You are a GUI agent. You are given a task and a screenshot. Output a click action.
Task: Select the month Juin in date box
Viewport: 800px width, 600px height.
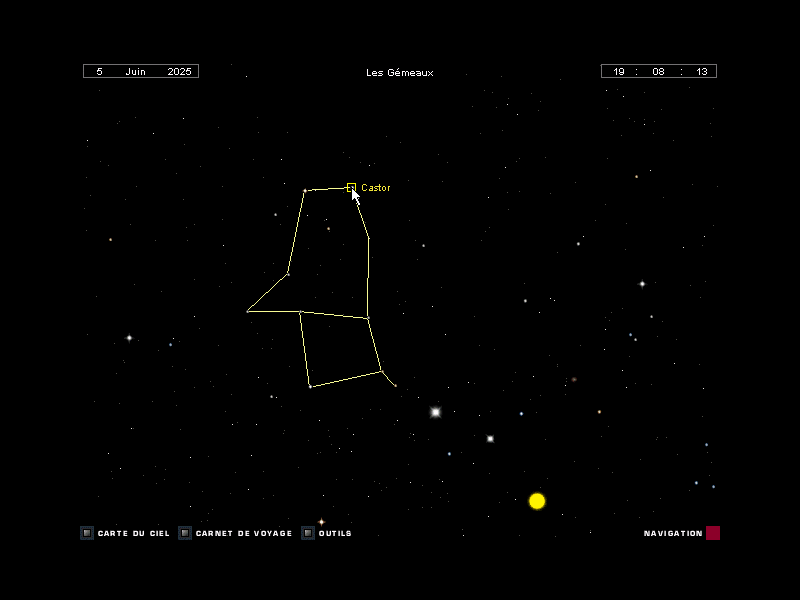(x=136, y=71)
